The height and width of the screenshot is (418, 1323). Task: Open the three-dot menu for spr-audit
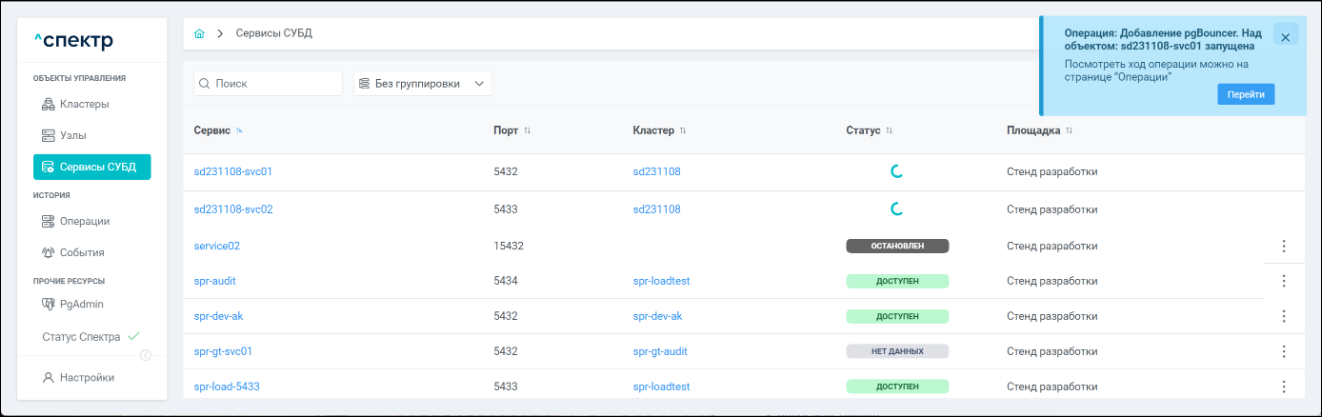click(1284, 281)
